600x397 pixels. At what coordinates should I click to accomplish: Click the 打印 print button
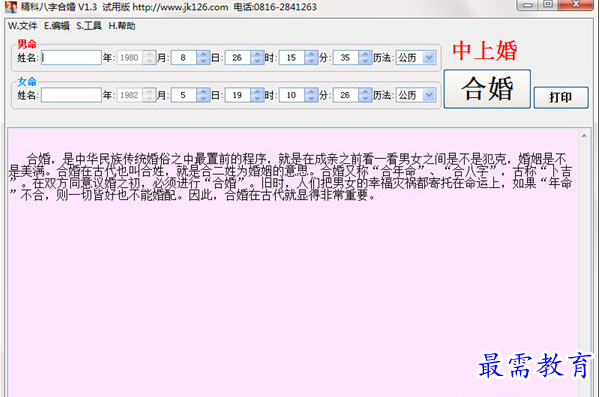click(x=561, y=97)
